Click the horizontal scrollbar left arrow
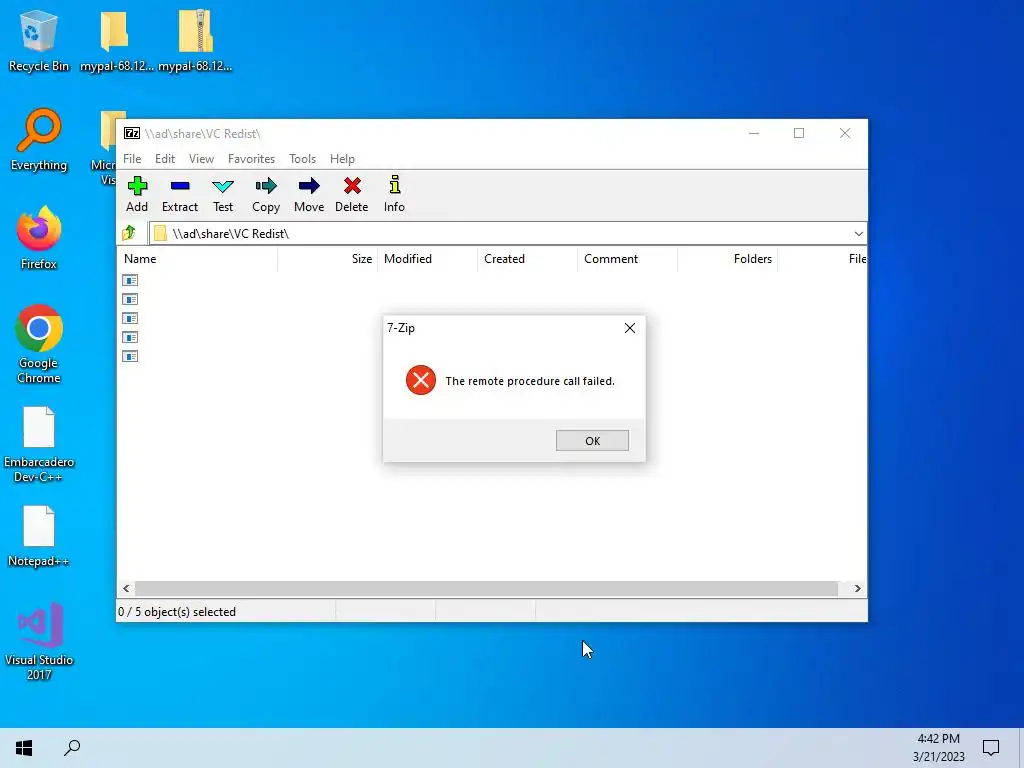 tap(126, 588)
